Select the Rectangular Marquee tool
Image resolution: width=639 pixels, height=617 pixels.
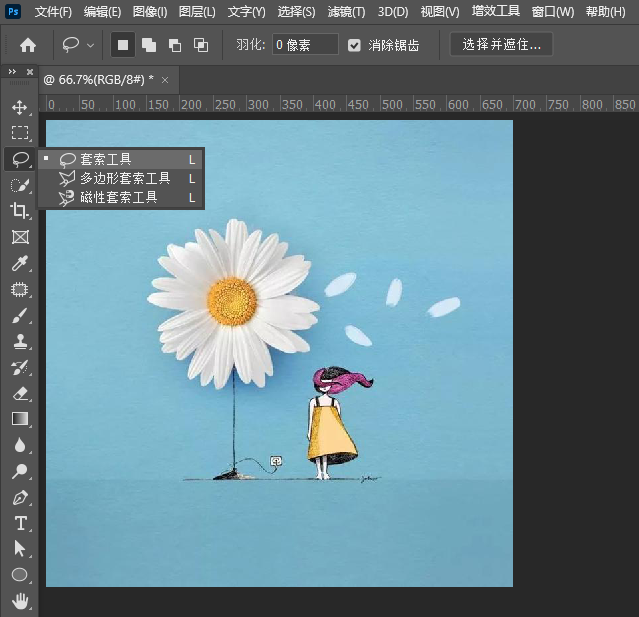pyautogui.click(x=19, y=133)
